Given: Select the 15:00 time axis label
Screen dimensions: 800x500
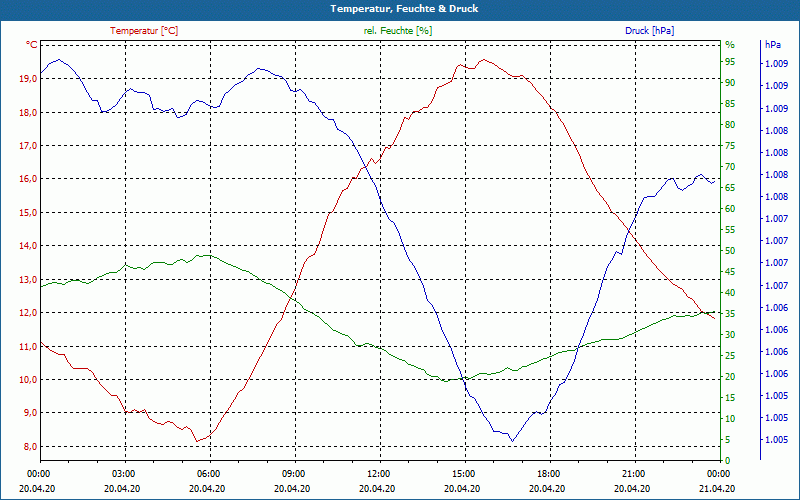Looking at the screenshot, I should [x=462, y=473].
